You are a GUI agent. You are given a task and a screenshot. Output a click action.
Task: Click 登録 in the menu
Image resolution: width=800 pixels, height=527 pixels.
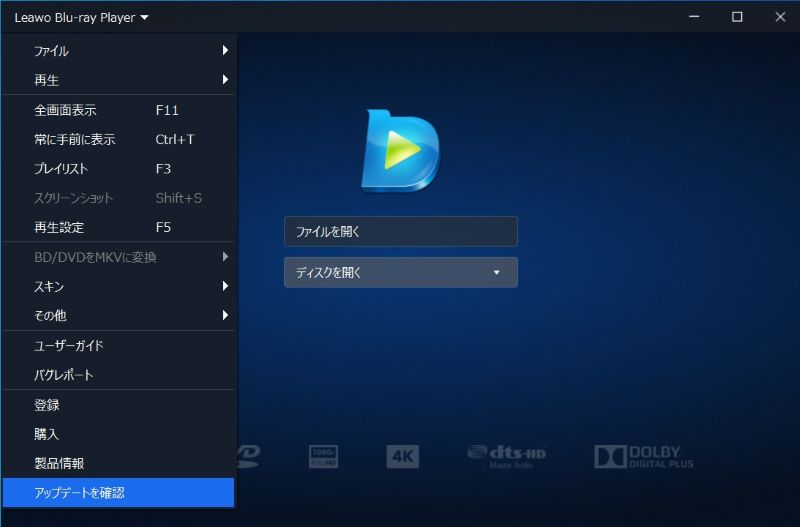click(x=118, y=405)
